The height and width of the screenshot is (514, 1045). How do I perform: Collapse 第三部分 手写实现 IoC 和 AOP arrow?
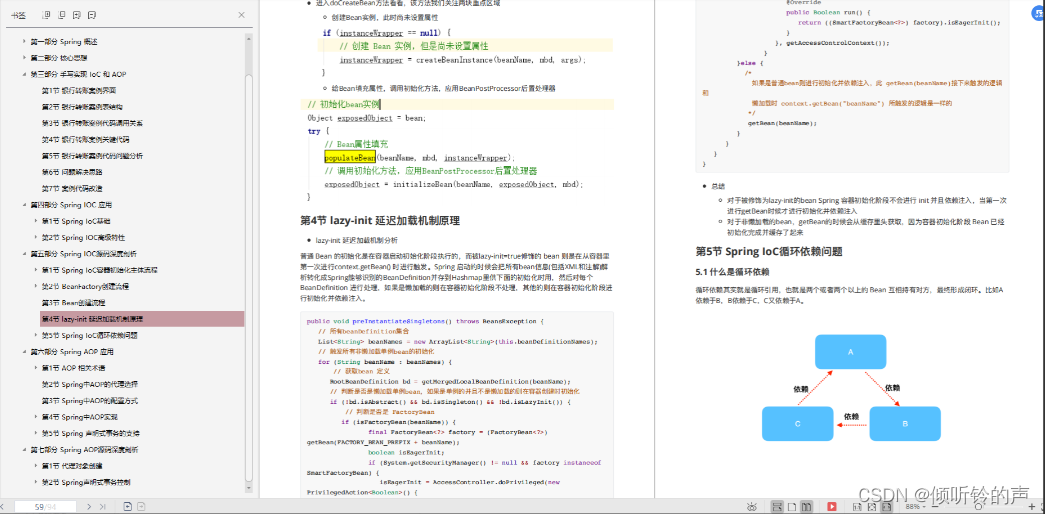(25, 74)
